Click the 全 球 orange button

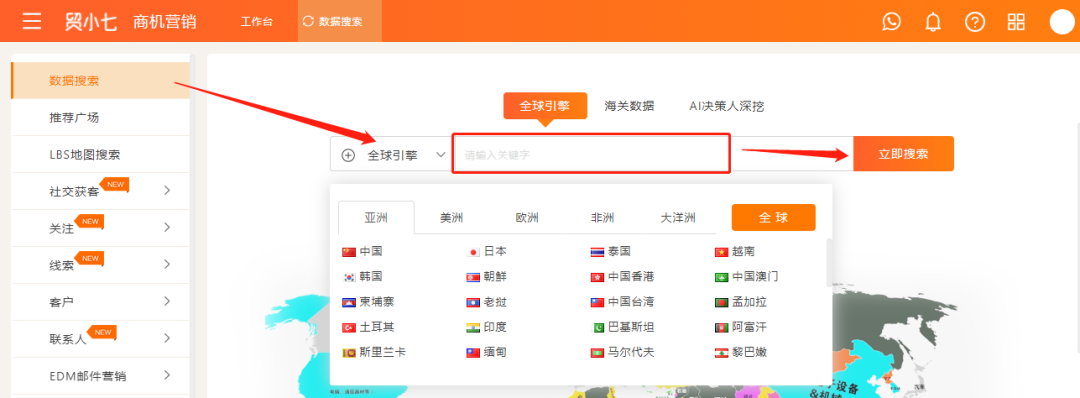(773, 218)
